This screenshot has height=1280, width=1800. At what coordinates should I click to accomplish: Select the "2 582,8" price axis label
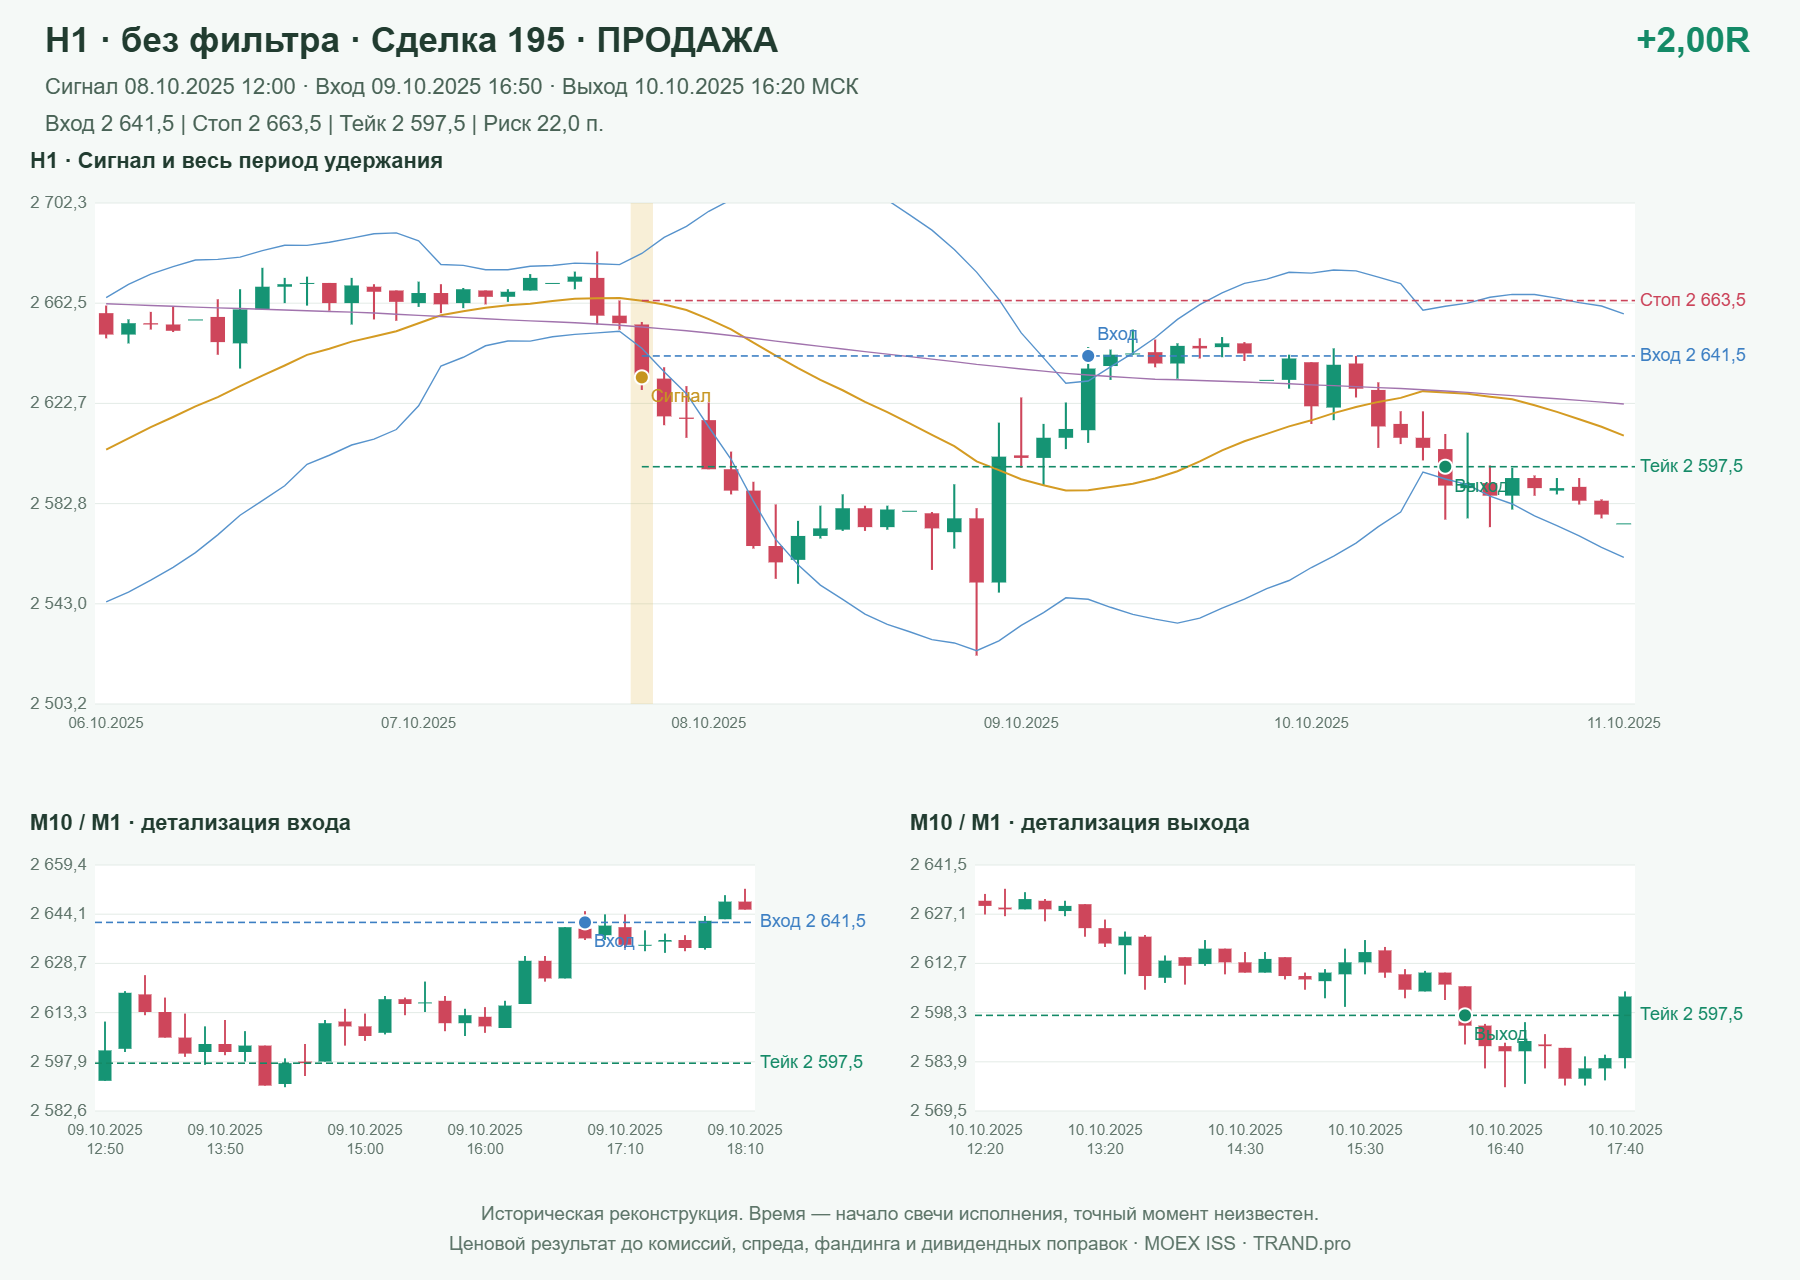[x=58, y=503]
